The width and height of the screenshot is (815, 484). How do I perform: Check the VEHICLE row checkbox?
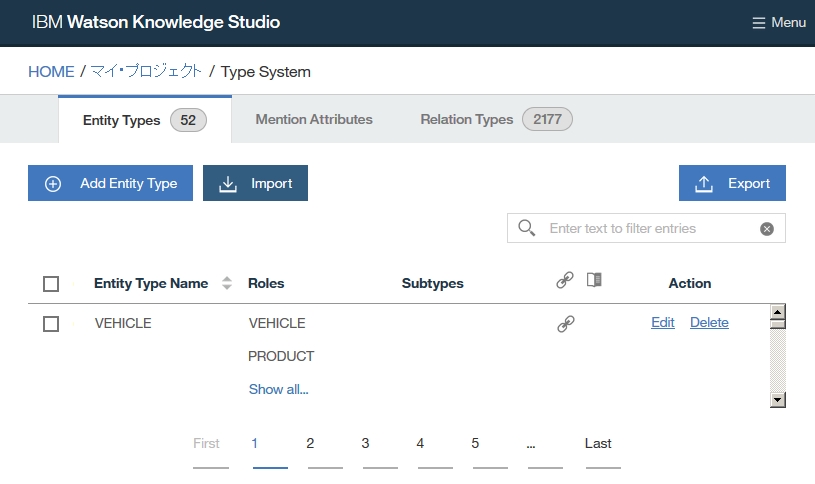point(51,324)
